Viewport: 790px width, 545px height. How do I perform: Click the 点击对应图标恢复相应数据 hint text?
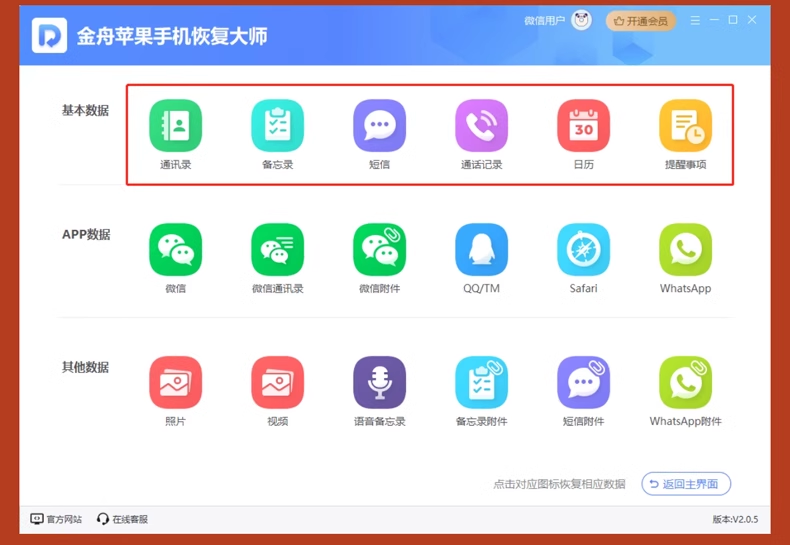559,484
